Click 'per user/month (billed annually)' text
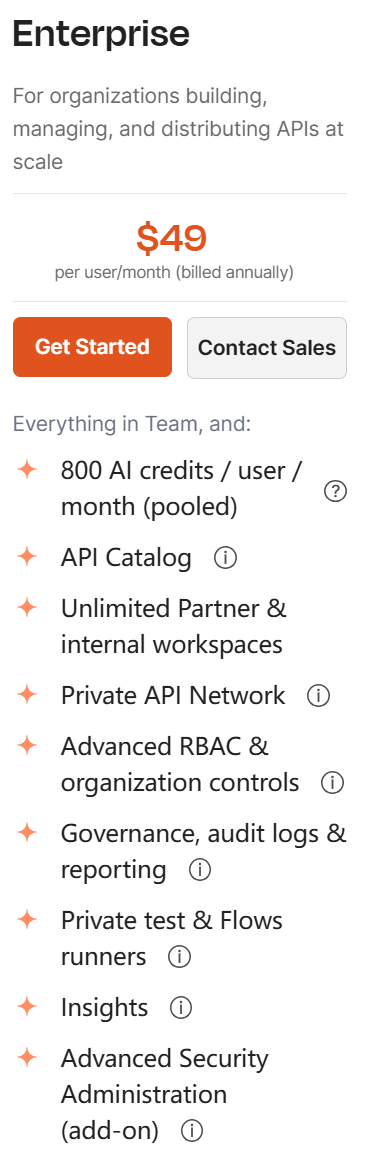This screenshot has width=366, height=1170. click(x=174, y=273)
